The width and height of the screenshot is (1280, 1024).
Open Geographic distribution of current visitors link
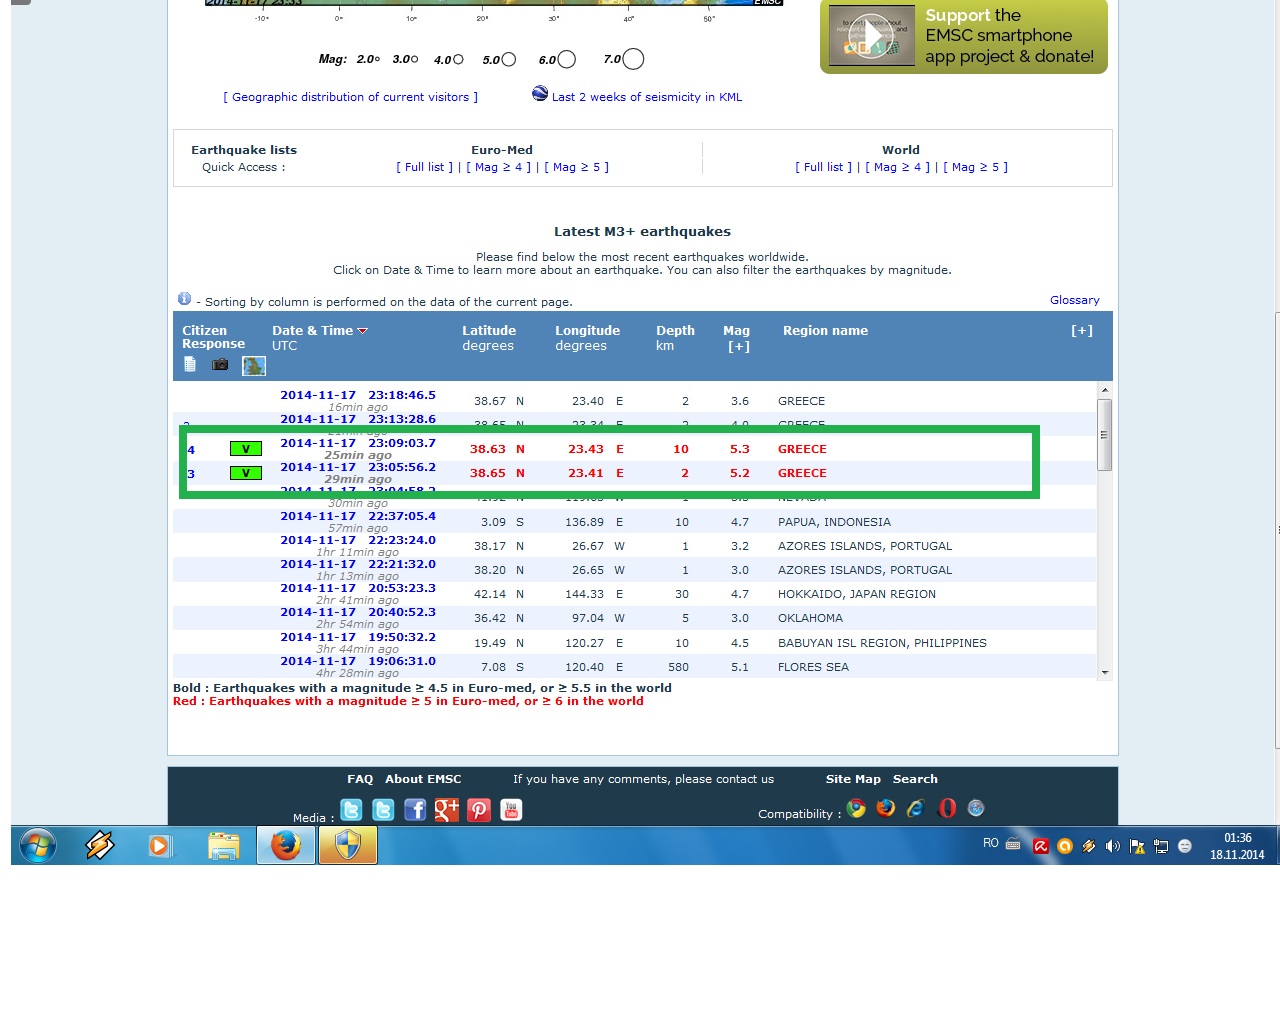click(350, 98)
